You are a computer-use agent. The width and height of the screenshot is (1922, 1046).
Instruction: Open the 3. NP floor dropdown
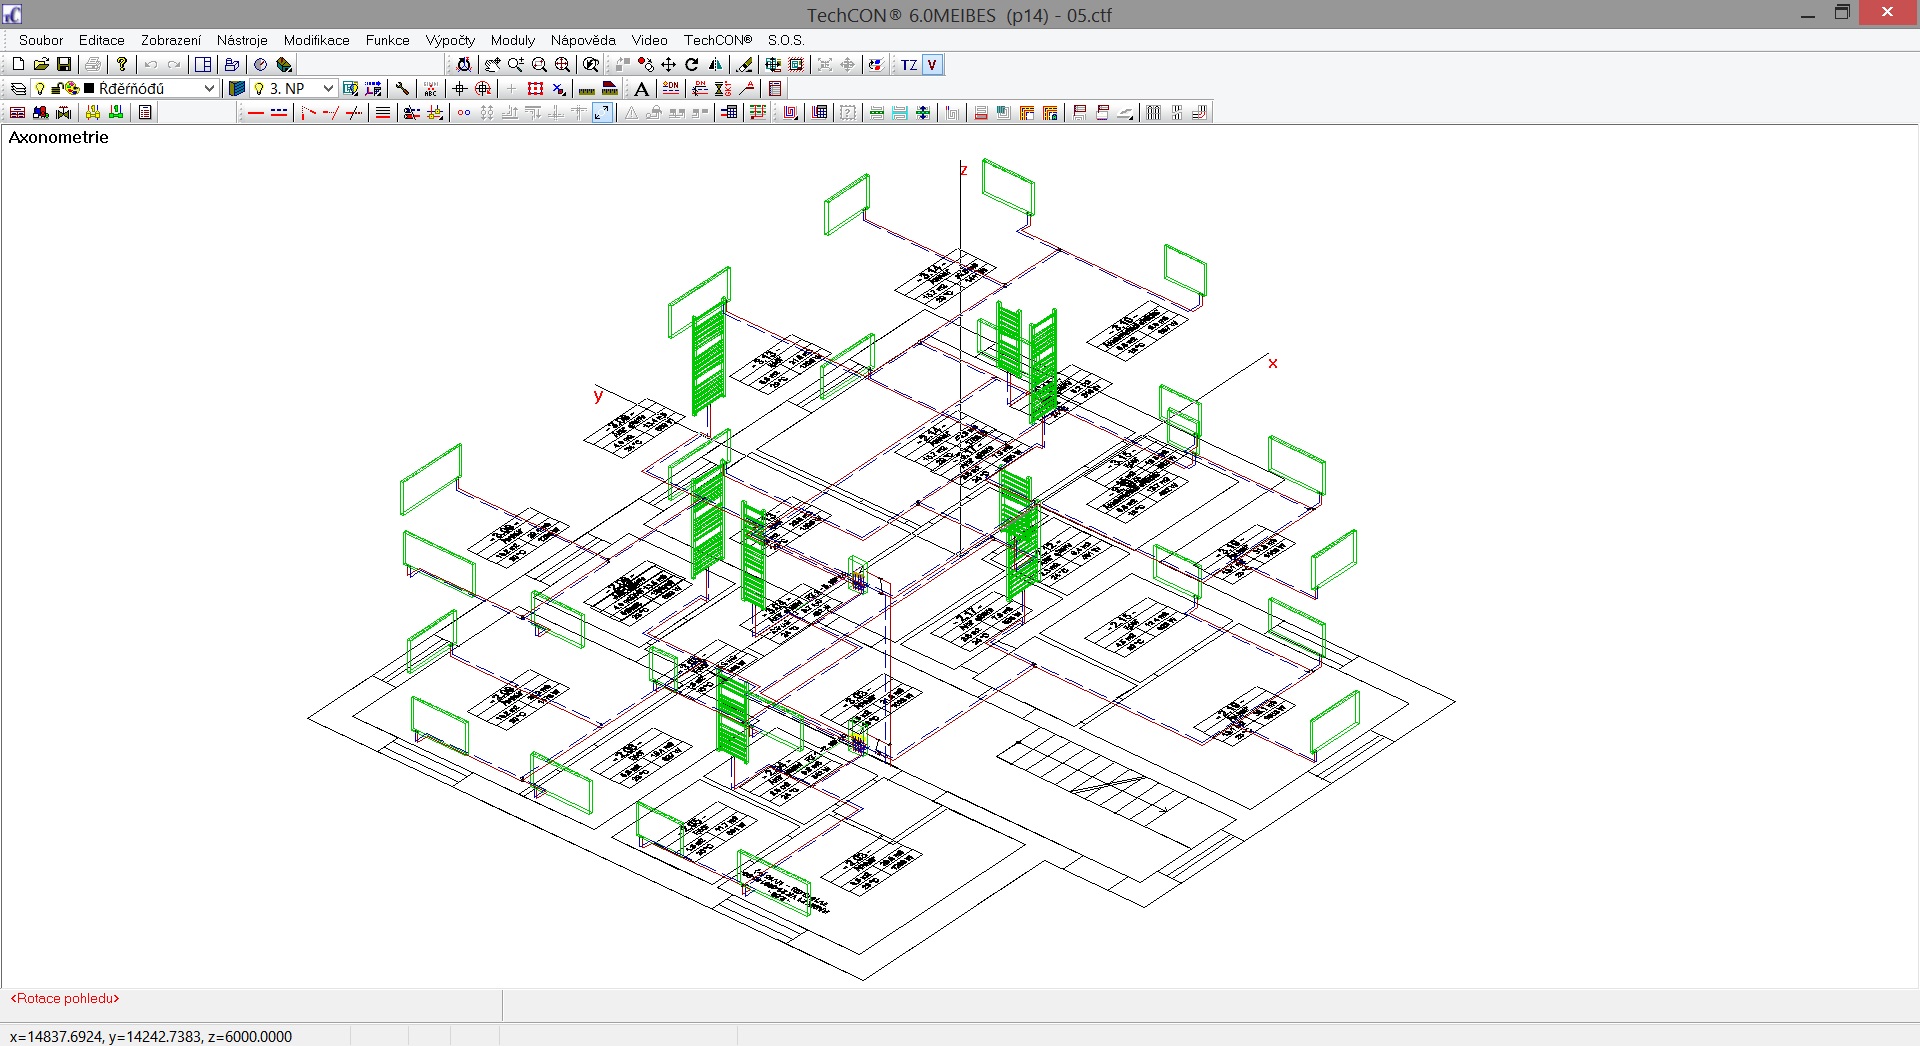coord(327,89)
